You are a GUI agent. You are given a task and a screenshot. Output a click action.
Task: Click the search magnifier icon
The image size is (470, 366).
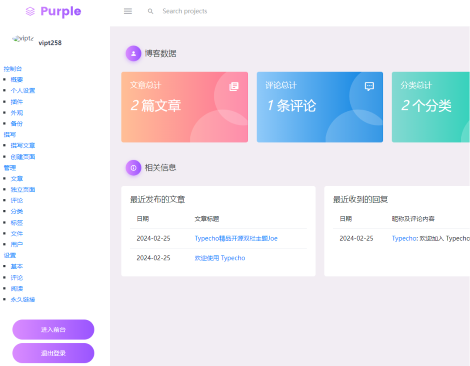pyautogui.click(x=150, y=11)
